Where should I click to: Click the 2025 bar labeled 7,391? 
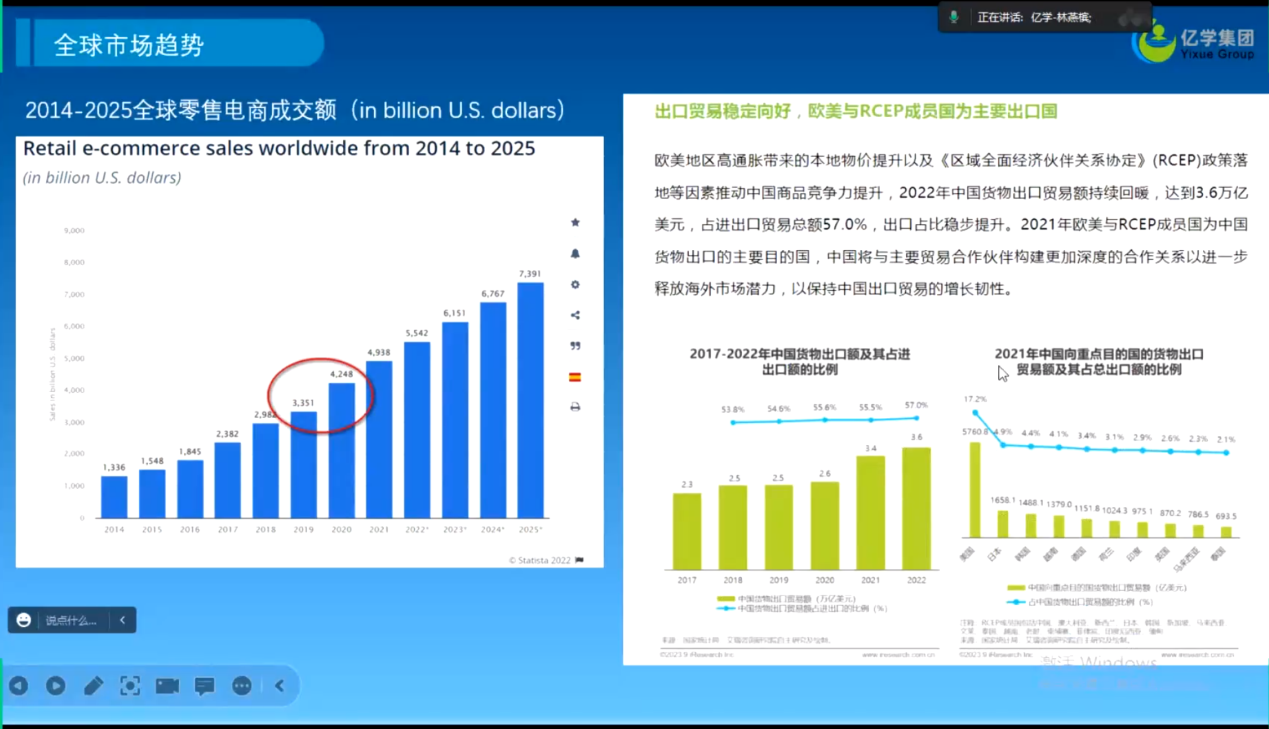coord(530,400)
